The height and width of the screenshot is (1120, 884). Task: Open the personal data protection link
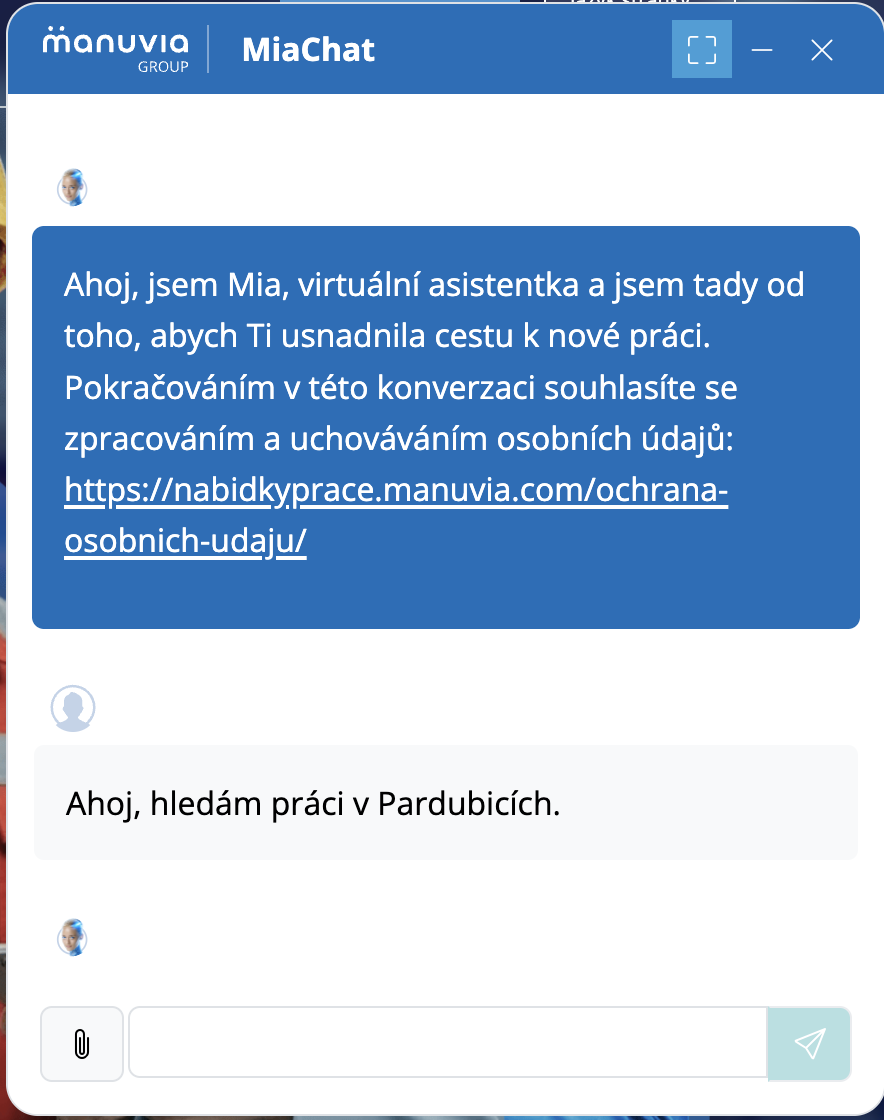[x=396, y=490]
